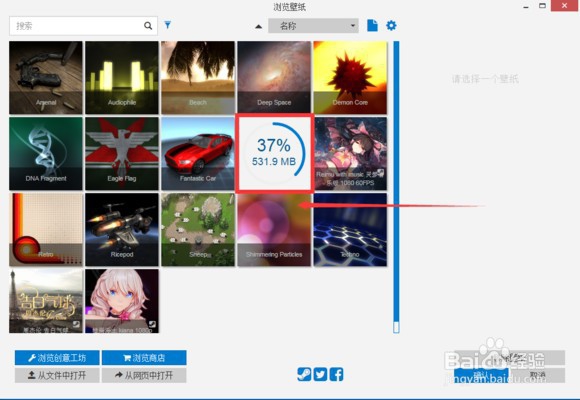Click the blue document file icon

coord(372,26)
